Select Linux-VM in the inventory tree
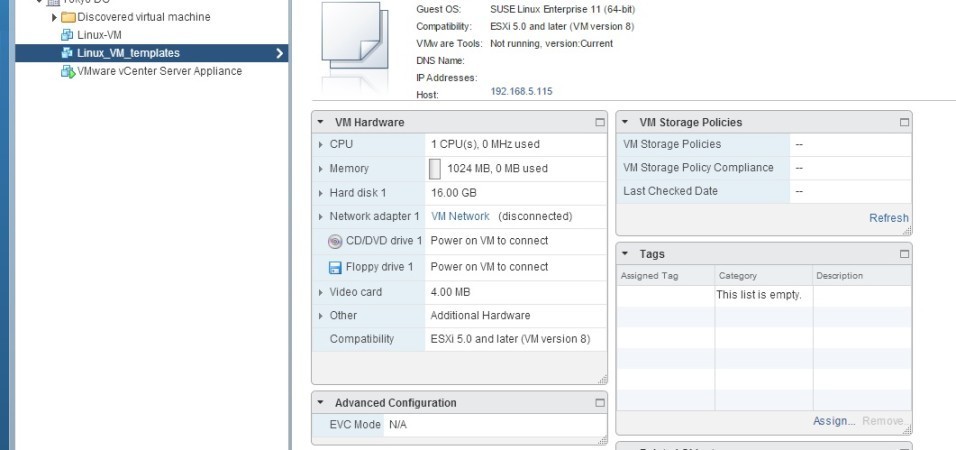The width and height of the screenshot is (956, 450). [99, 35]
